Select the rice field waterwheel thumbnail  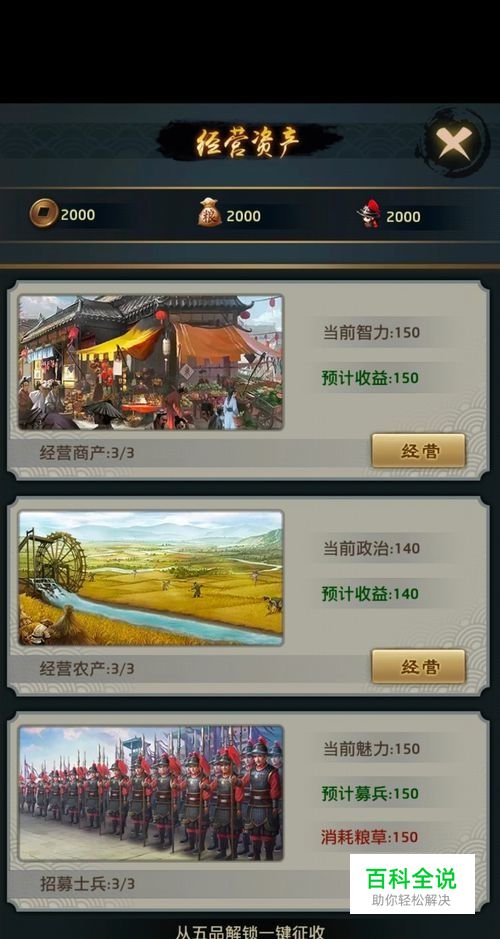150,578
